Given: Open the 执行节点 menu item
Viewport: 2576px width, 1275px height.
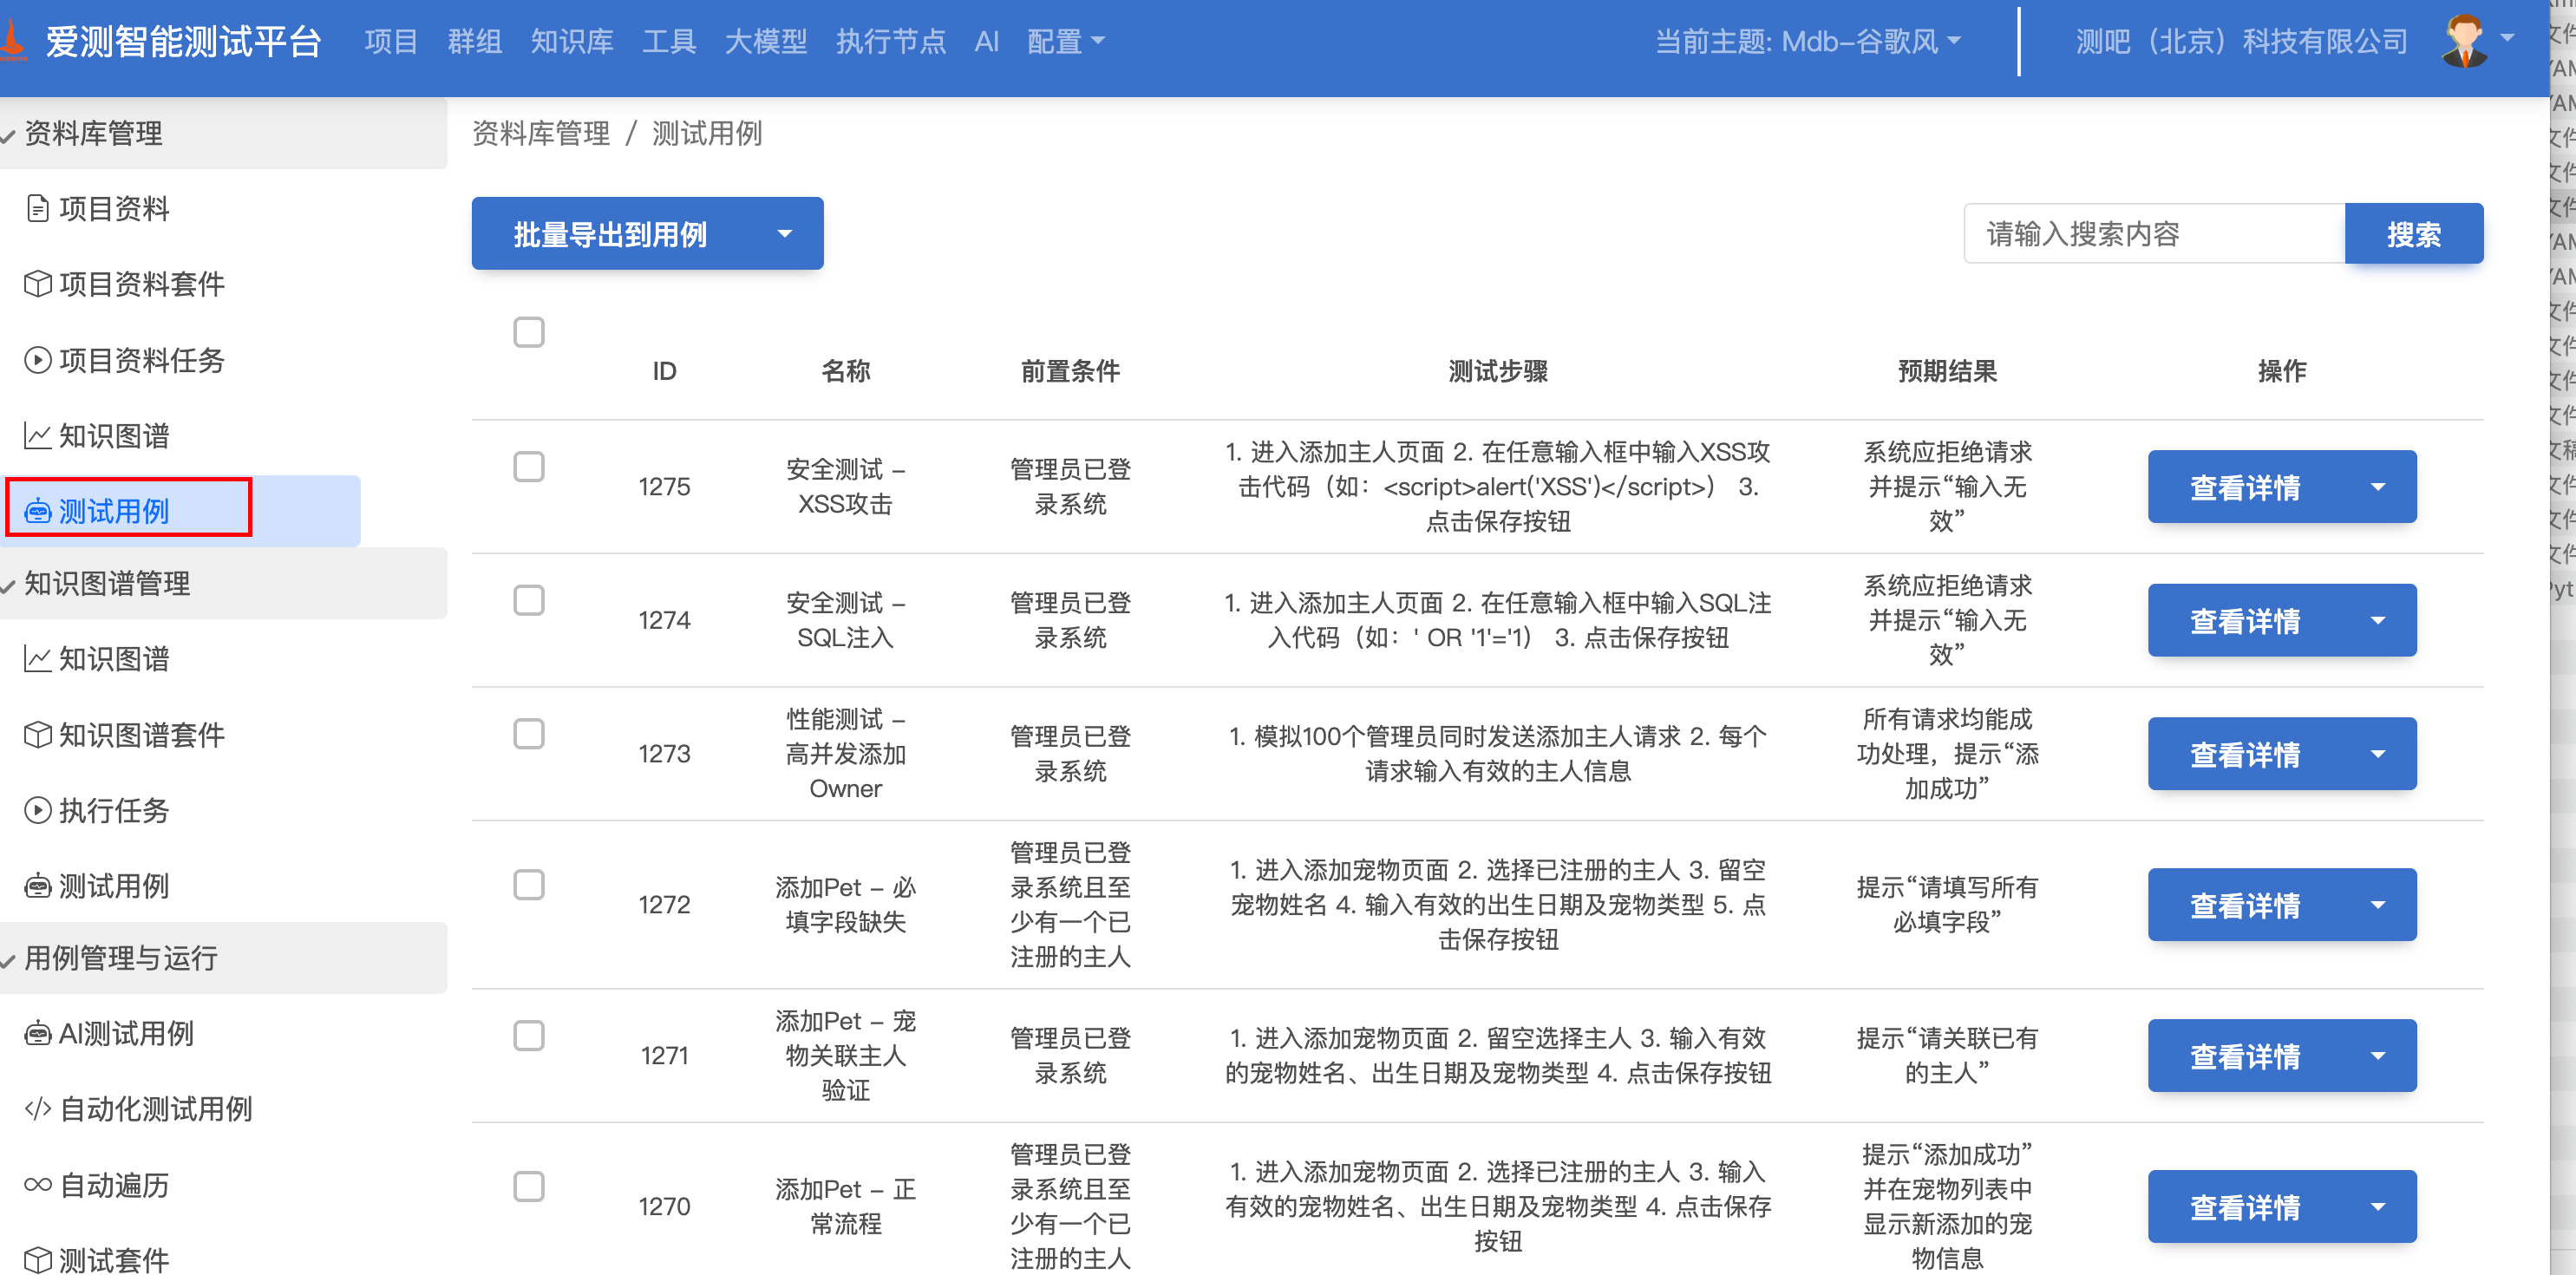Looking at the screenshot, I should click(890, 41).
